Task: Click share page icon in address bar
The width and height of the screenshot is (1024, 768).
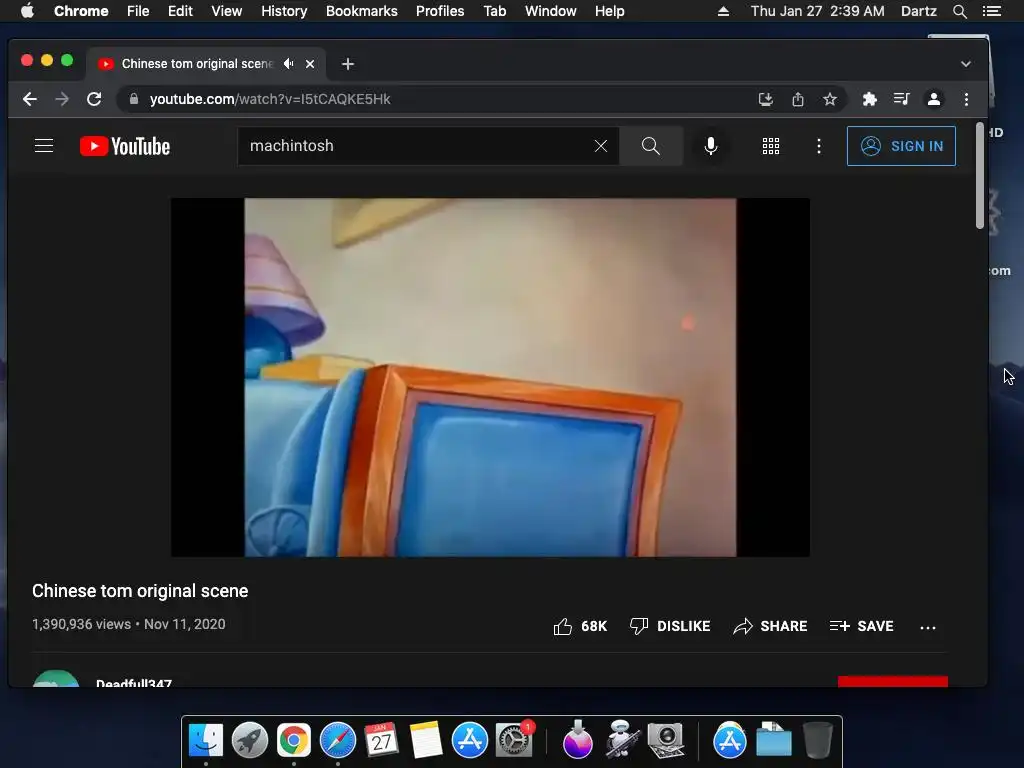Action: 797,99
